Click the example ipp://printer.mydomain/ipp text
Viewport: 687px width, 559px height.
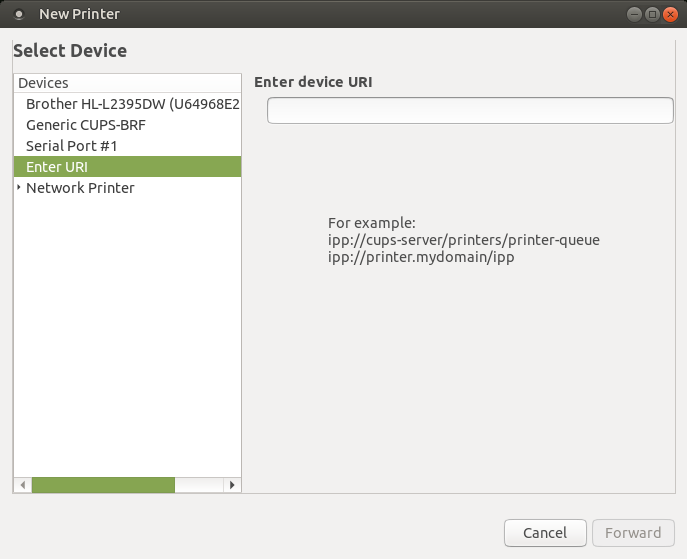point(421,257)
